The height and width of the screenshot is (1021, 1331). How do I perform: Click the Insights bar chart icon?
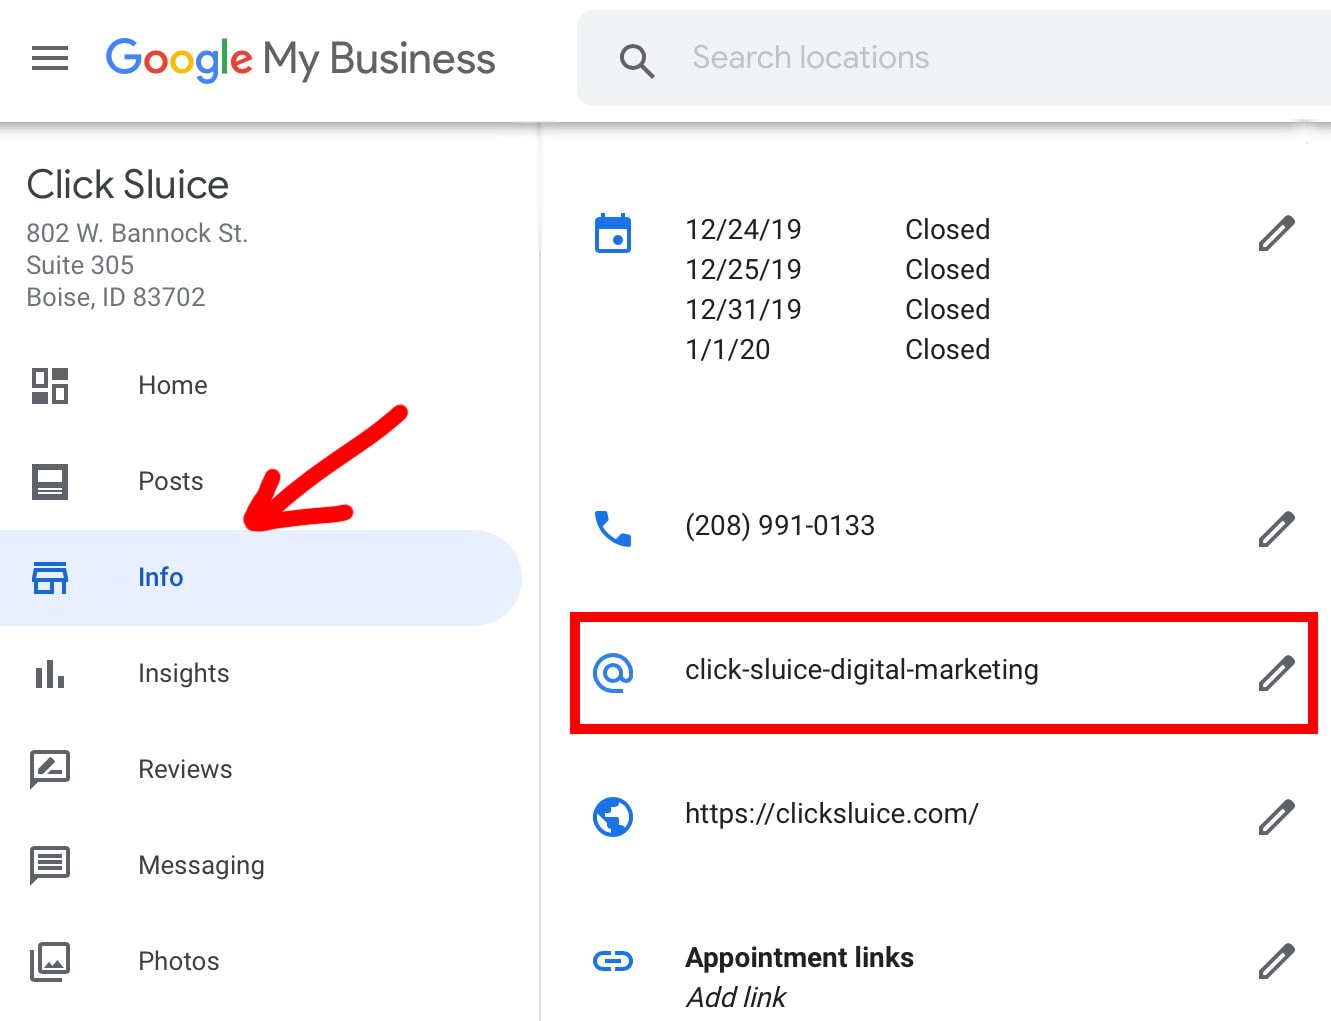tap(50, 674)
